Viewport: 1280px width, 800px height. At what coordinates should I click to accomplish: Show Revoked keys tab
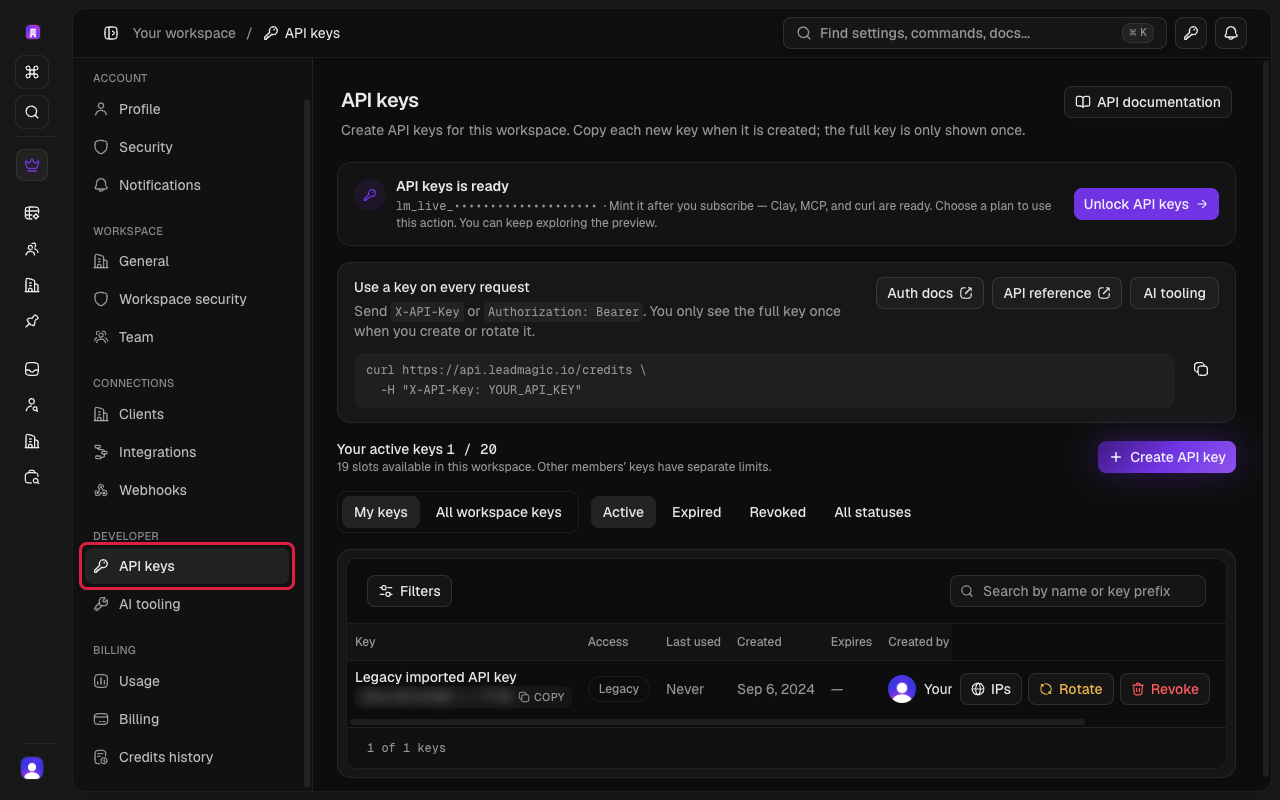[x=778, y=512]
